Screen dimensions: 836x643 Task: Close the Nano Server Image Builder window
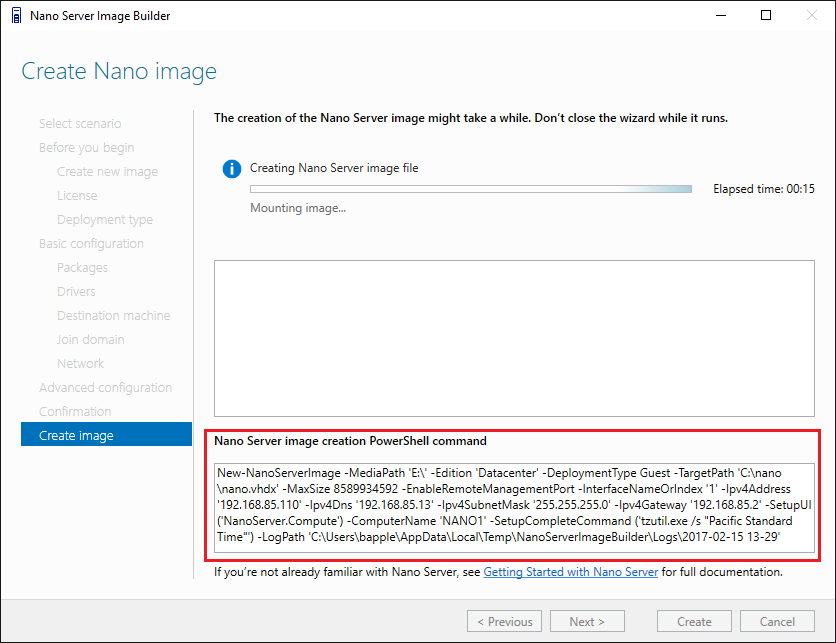[811, 15]
